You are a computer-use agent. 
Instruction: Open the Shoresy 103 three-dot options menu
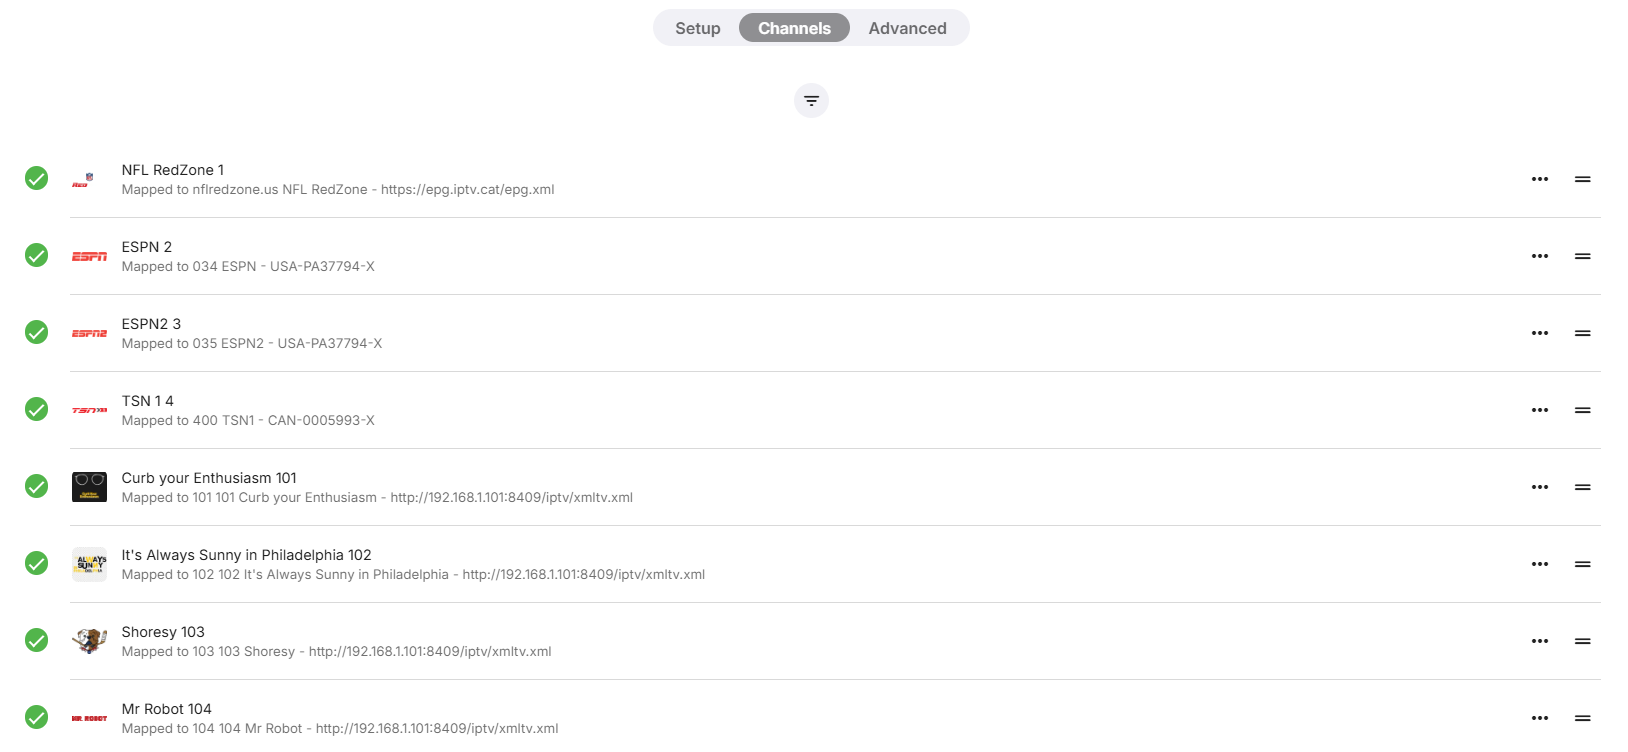1540,641
